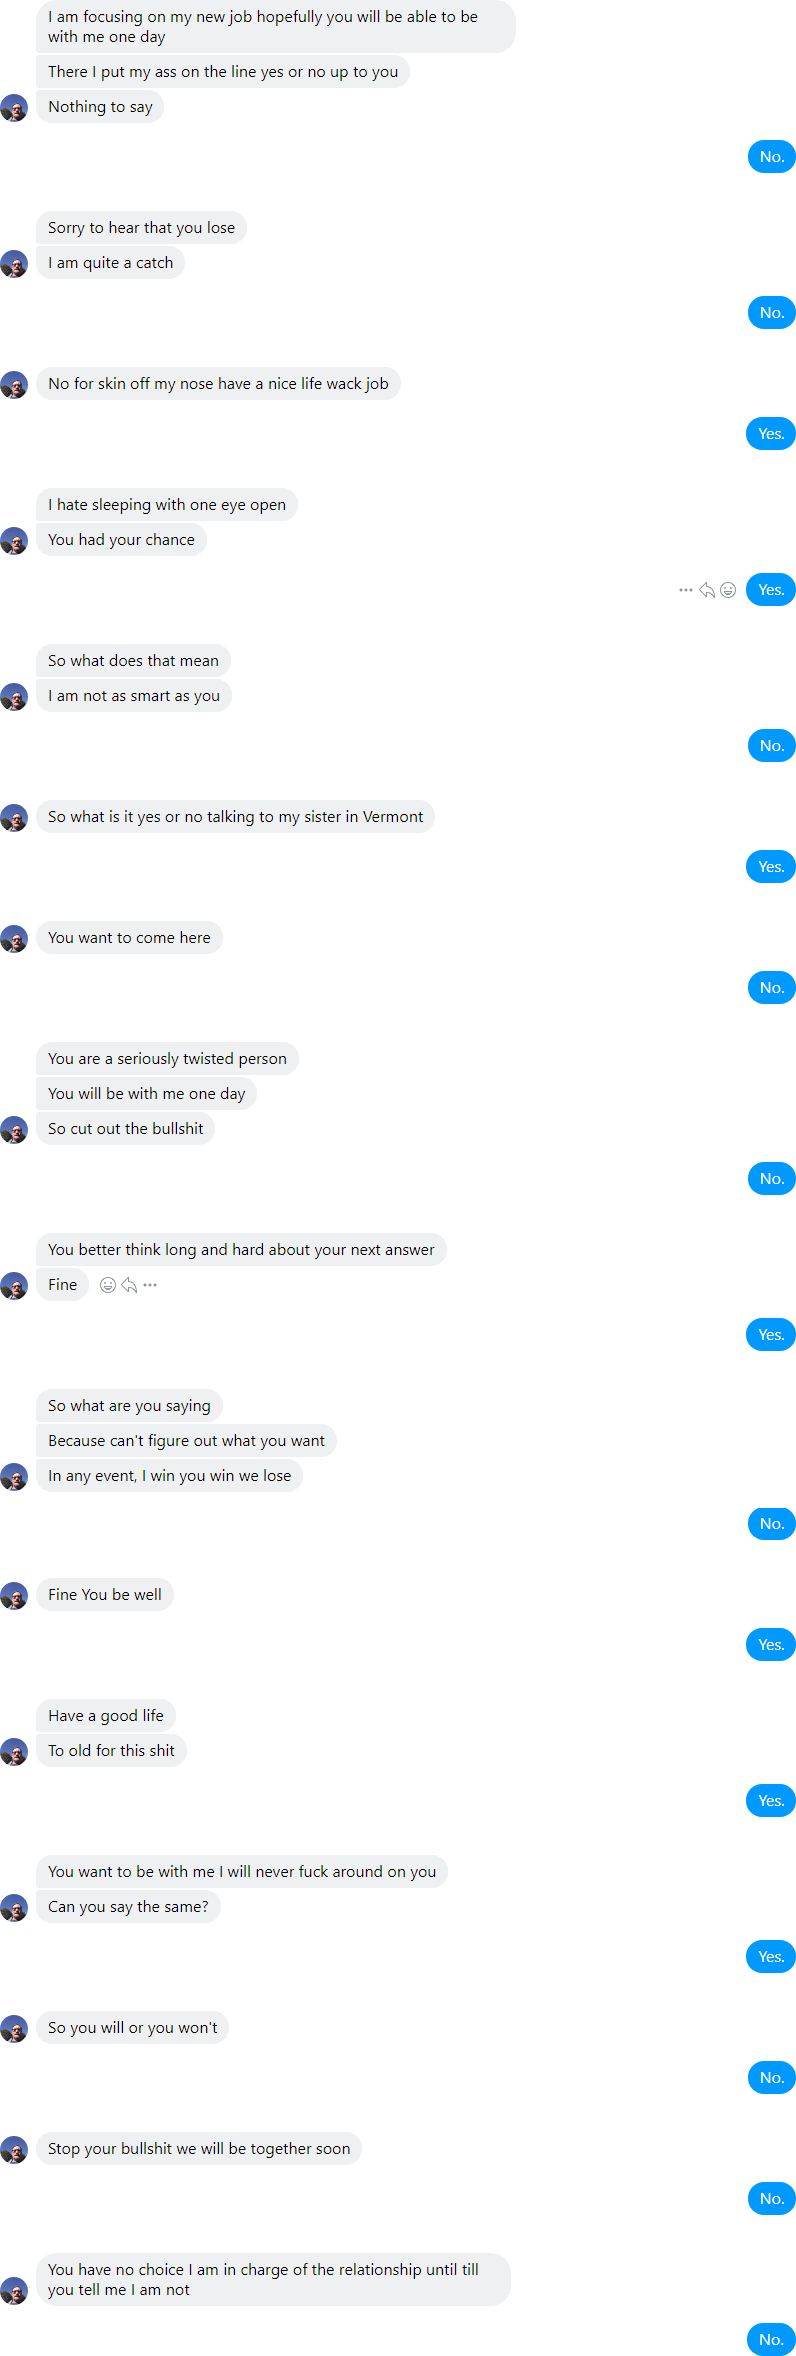The image size is (796, 2356).
Task: Open more options next to 'Fine' message
Action: 150,1285
